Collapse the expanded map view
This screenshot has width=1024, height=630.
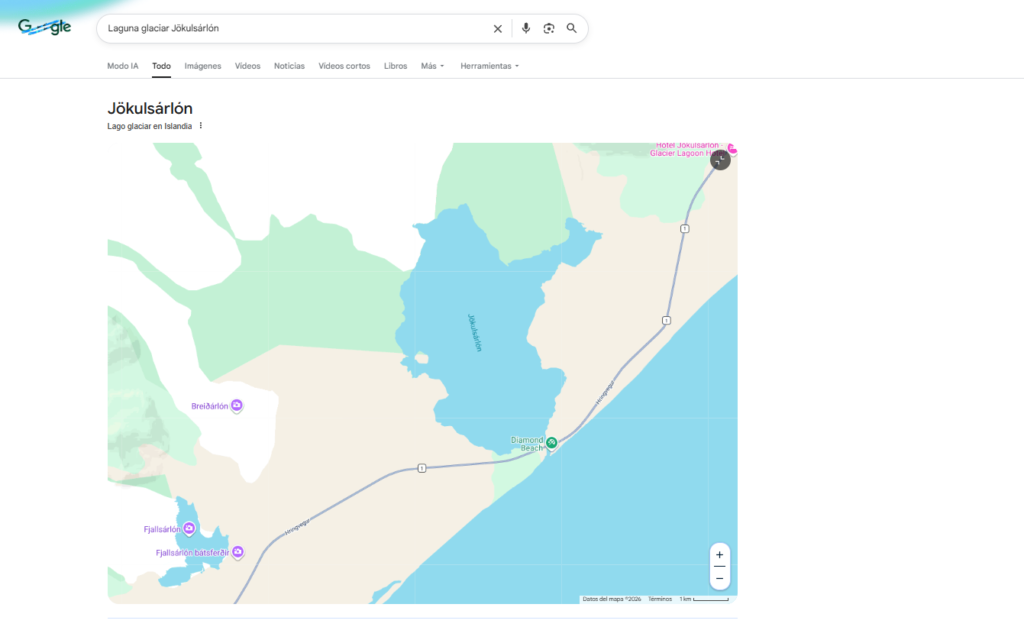pos(720,160)
